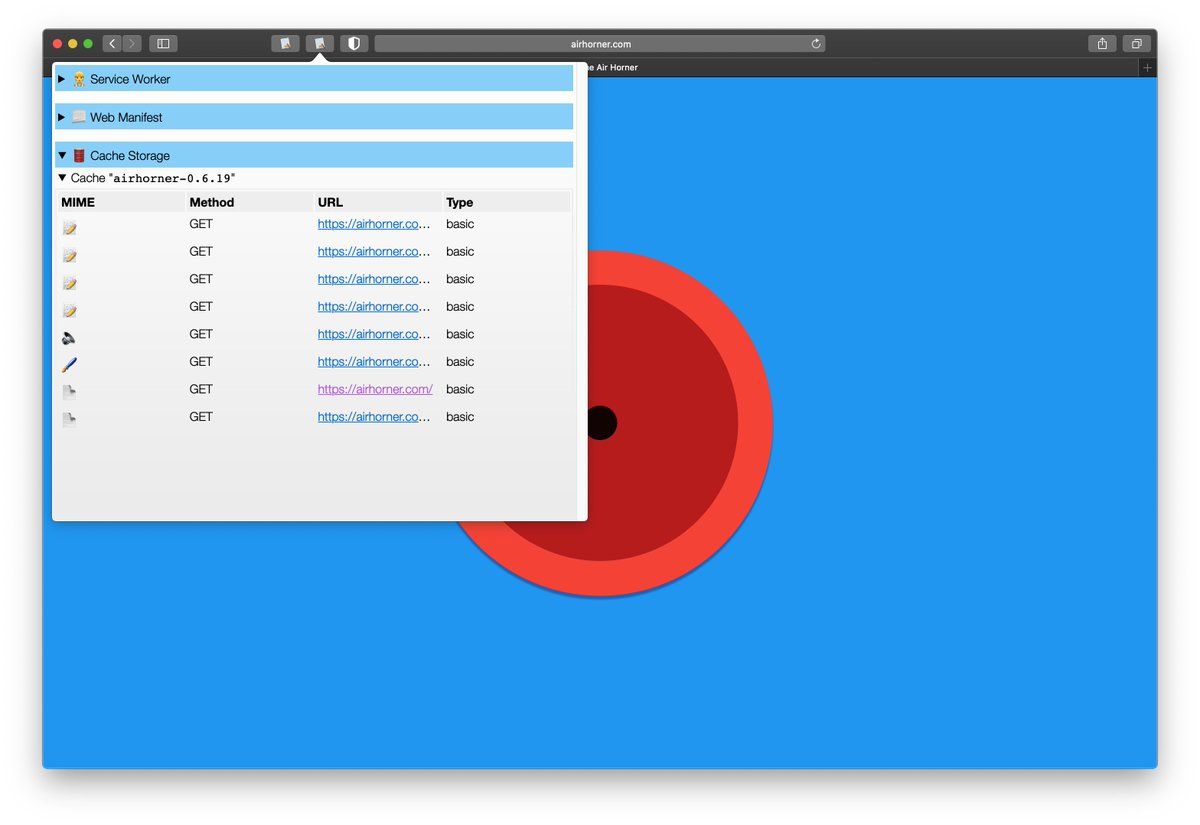Viewport: 1200px width, 825px height.
Task: Click the speaker MIME icon in the cache table
Action: (x=69, y=338)
